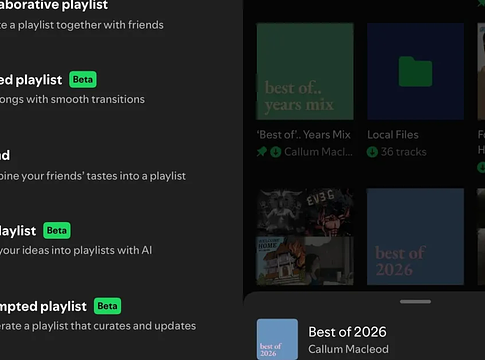Viewport: 485px width, 360px height.
Task: Click the Callum Macl... owner label
Action: 318,152
